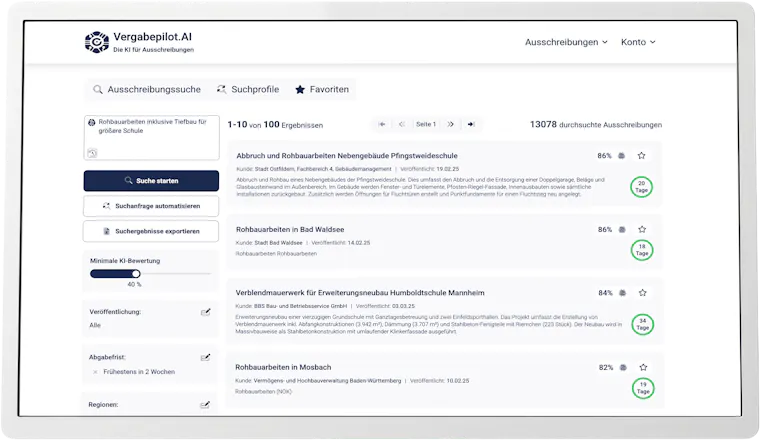Edit the Abgabefrist filter
Screen dimensions: 760x440
(206, 358)
